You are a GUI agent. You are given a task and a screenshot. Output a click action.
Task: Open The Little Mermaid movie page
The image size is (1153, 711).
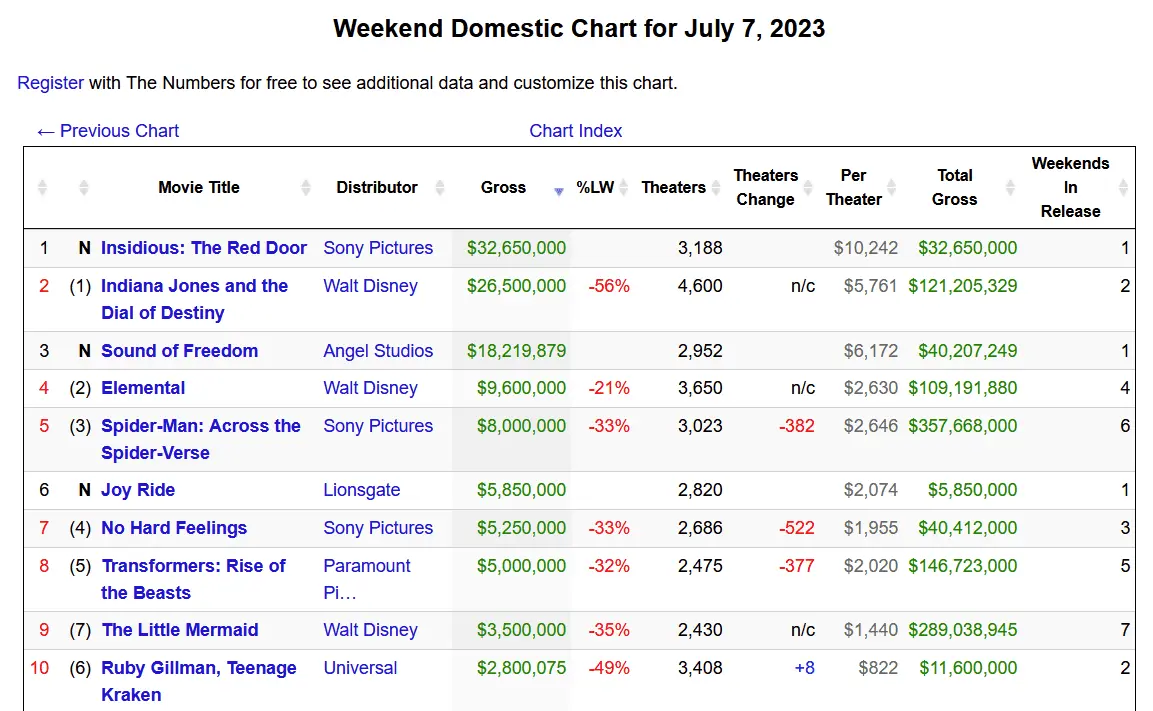click(x=180, y=630)
